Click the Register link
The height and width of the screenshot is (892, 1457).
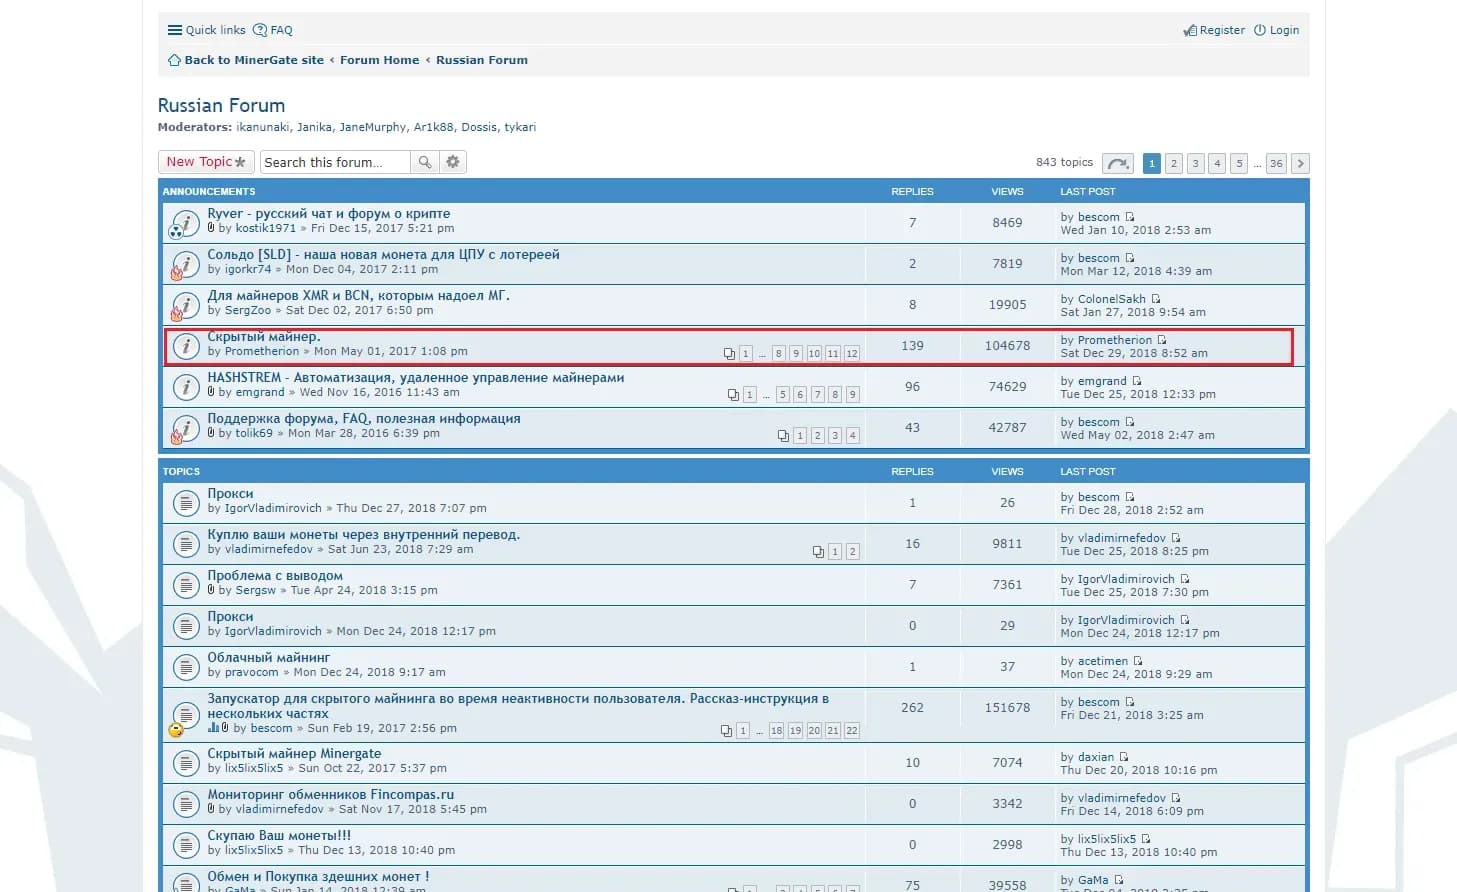[1214, 30]
